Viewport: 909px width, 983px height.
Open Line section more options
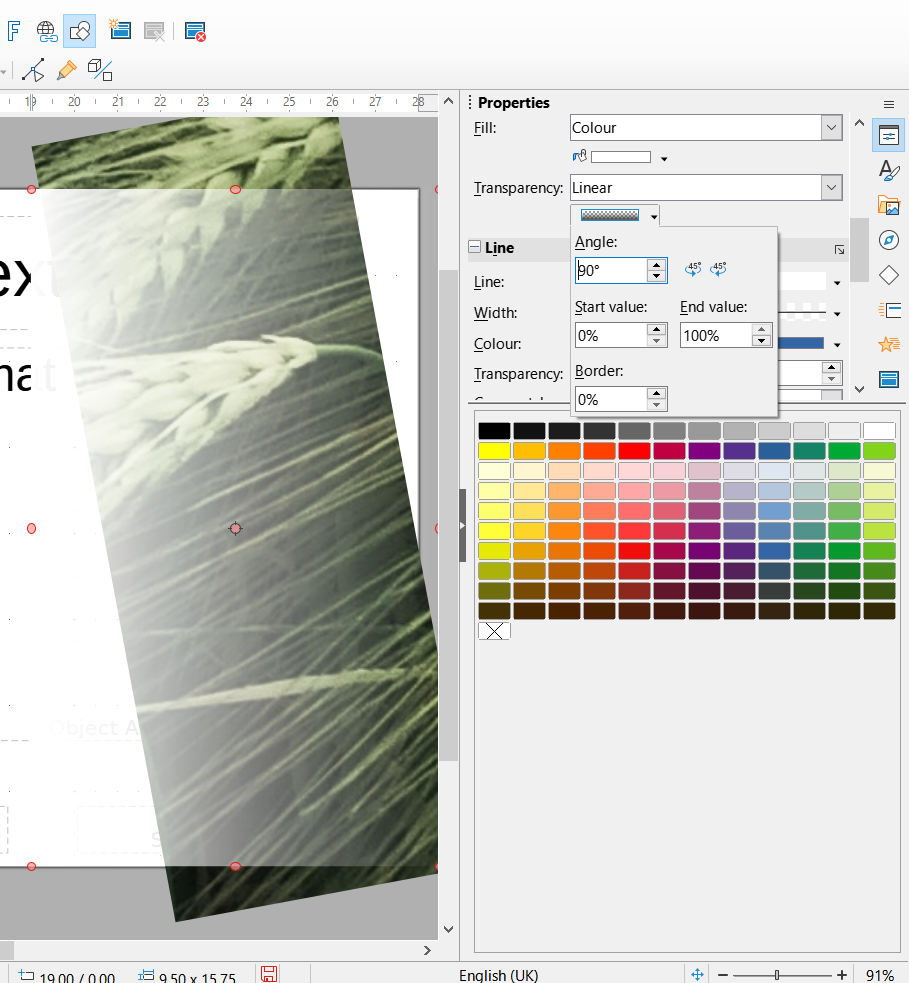pos(838,249)
